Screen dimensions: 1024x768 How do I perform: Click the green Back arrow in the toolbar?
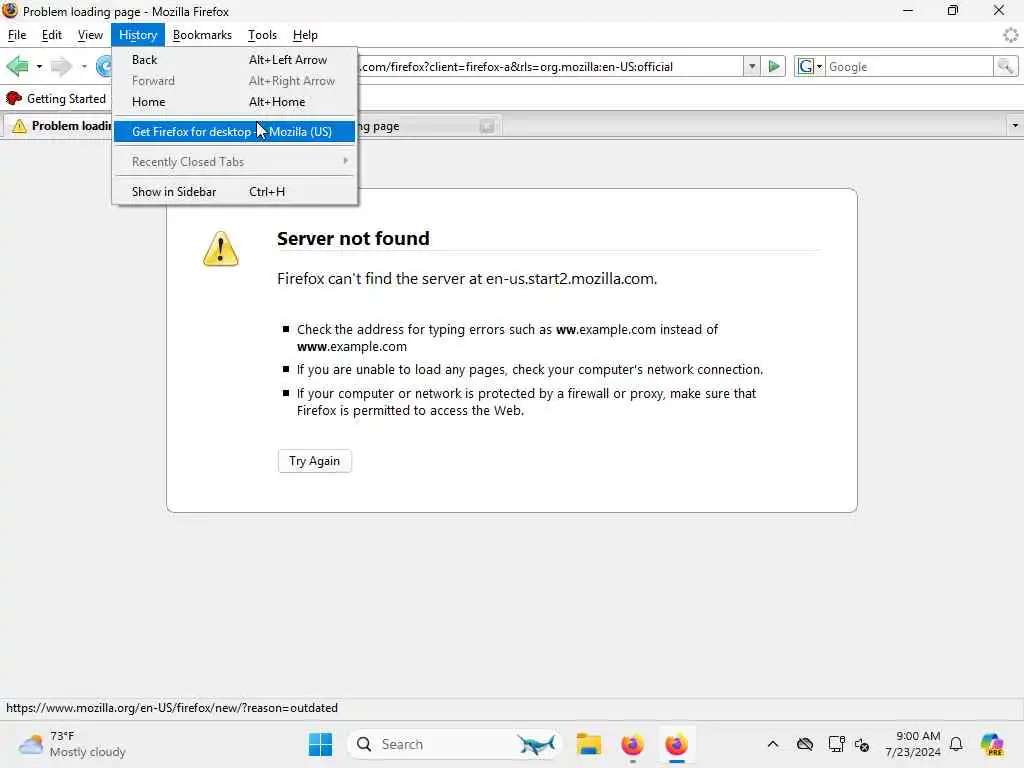[18, 66]
